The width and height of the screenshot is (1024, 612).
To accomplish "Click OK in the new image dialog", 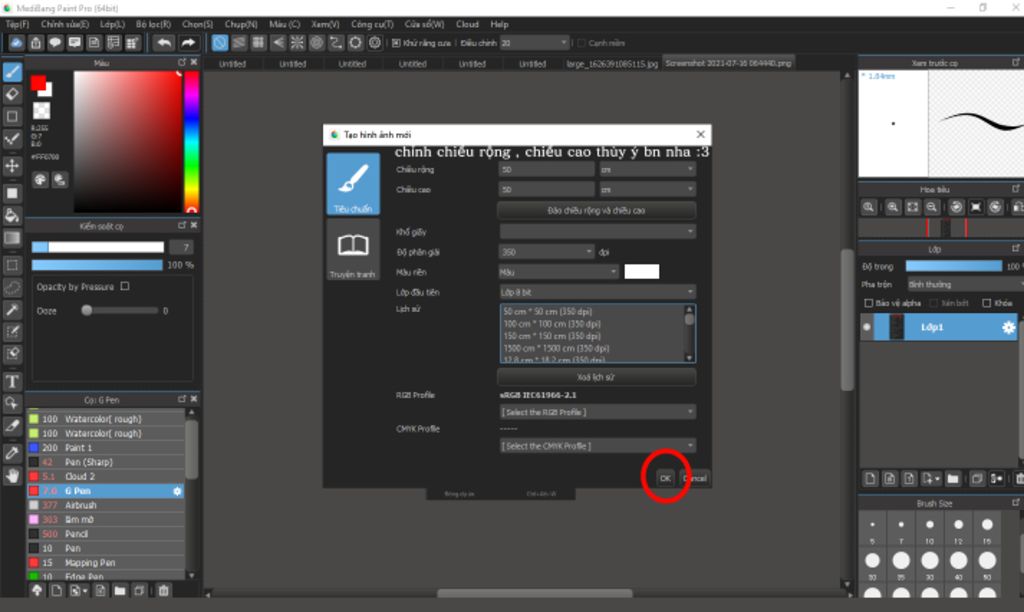I will click(665, 478).
